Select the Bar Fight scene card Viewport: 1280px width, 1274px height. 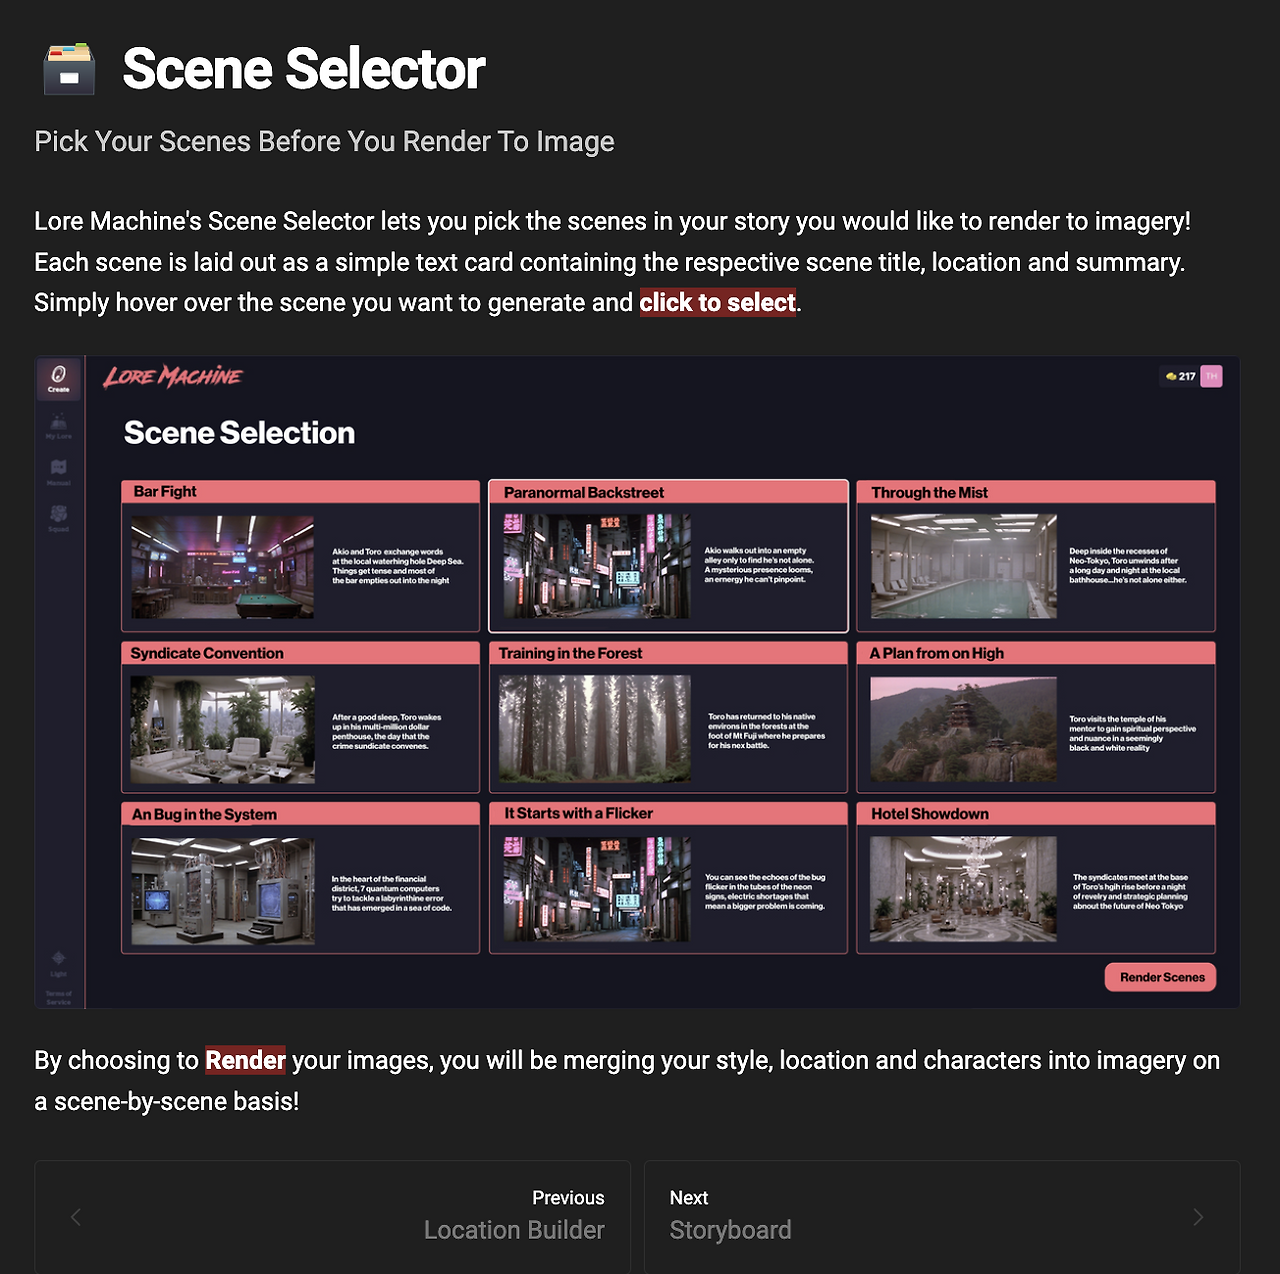tap(300, 556)
